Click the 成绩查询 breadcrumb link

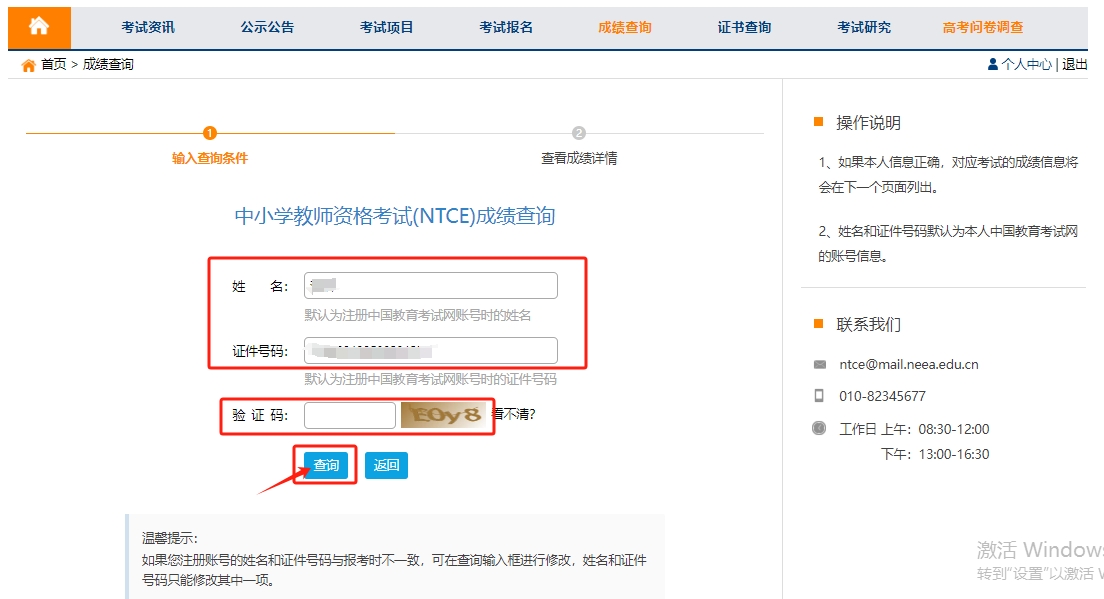click(x=103, y=63)
